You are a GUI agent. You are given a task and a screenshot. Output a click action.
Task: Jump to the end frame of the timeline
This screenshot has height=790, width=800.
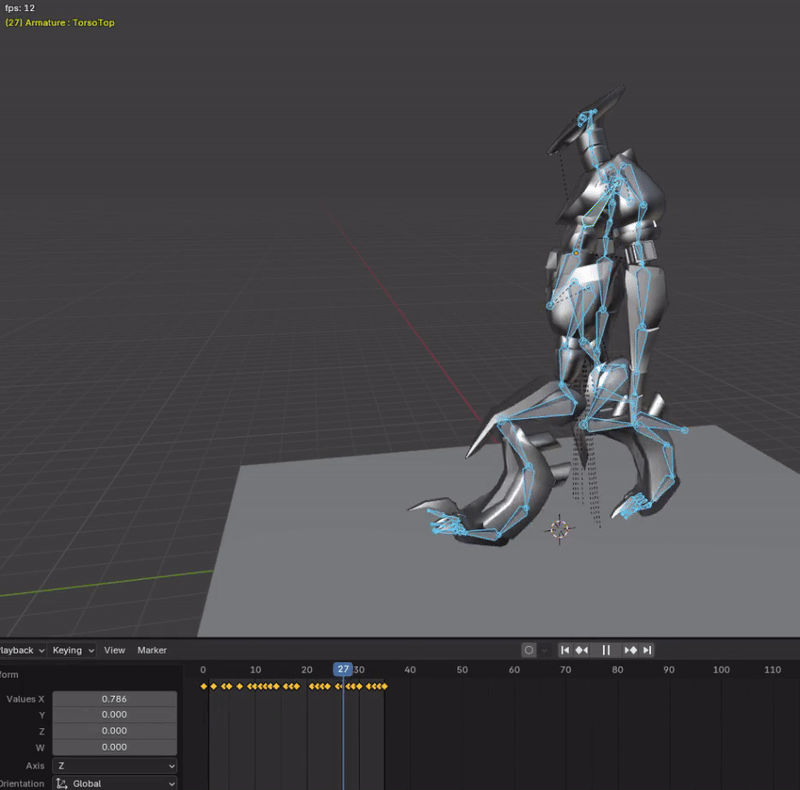[x=647, y=650]
